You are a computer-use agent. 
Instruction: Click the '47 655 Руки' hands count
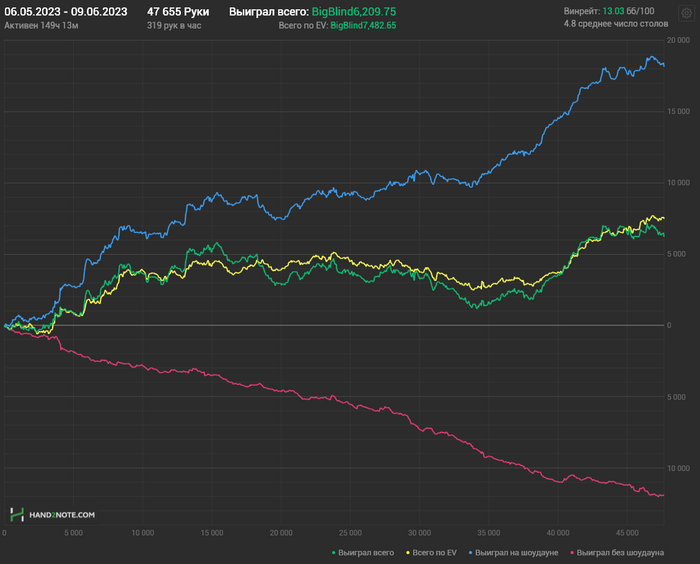pyautogui.click(x=178, y=12)
